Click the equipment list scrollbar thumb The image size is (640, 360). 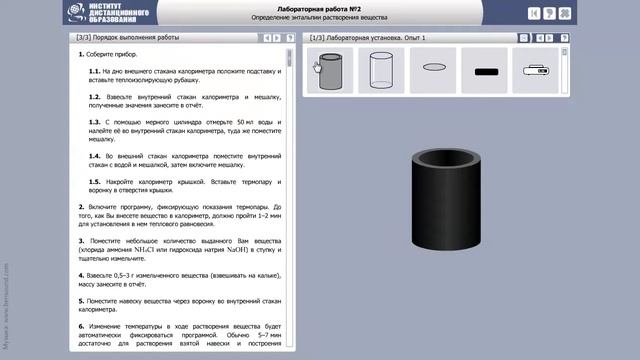click(564, 52)
